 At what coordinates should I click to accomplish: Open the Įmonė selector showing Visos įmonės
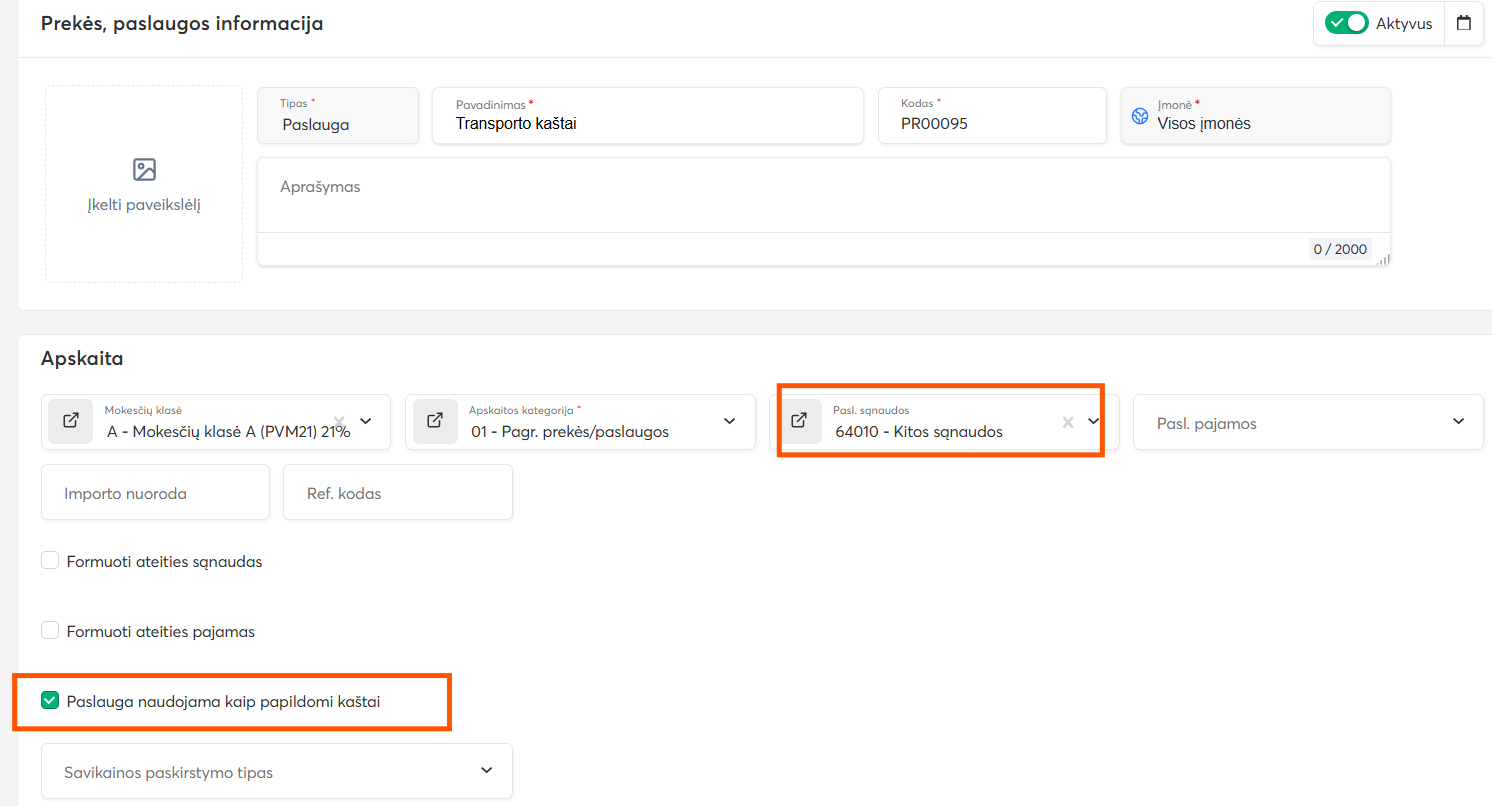tap(1256, 116)
